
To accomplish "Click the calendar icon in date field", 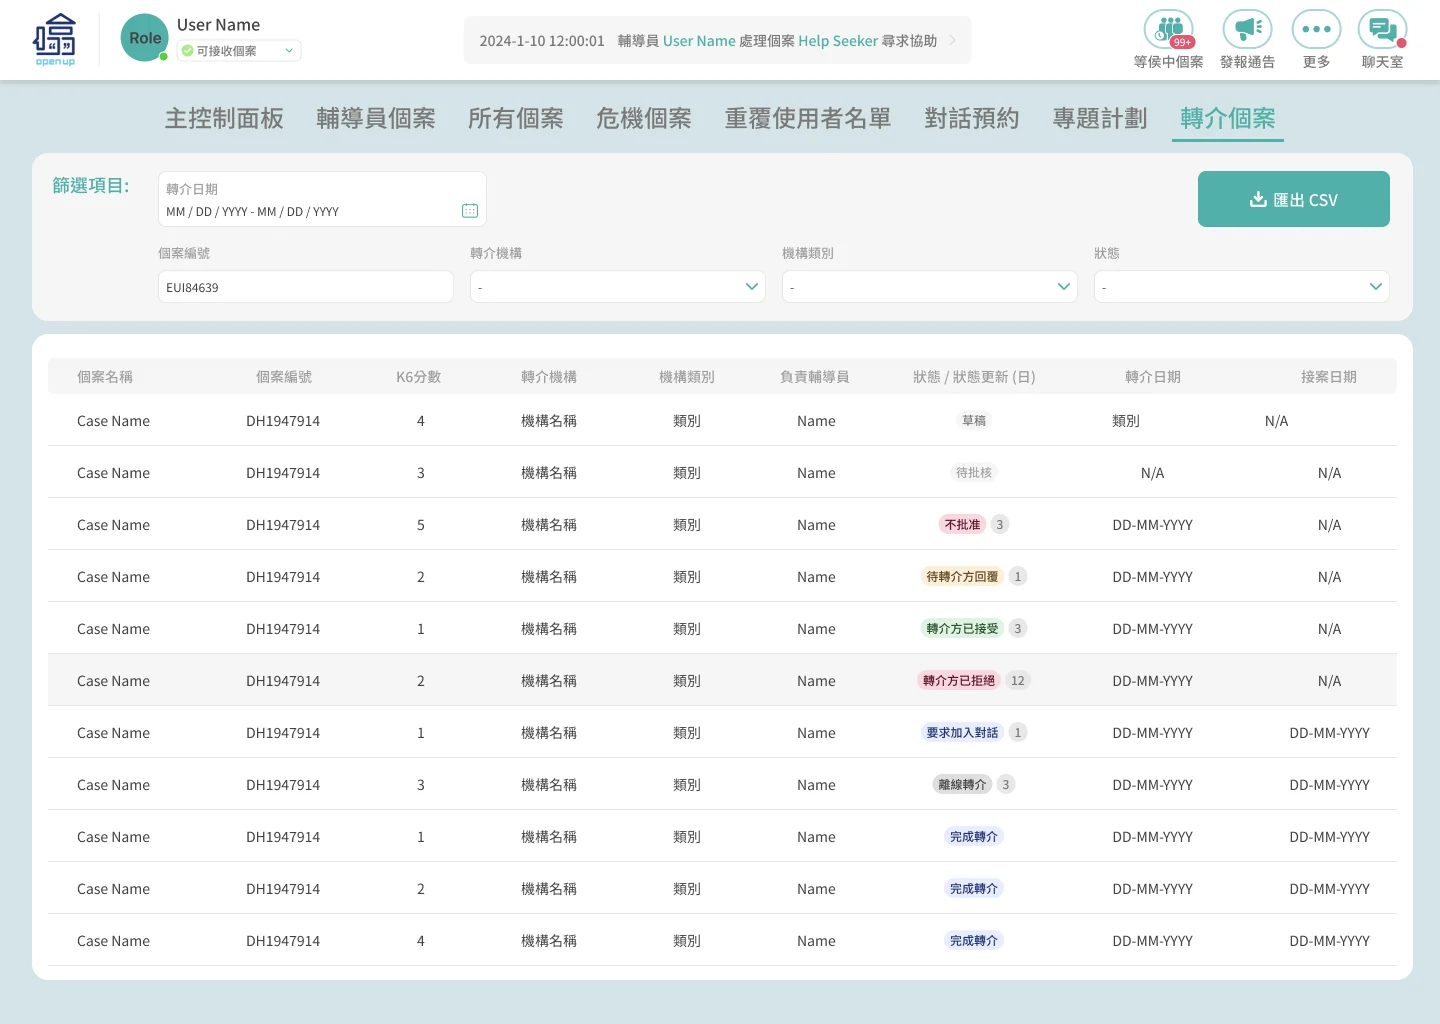I will [x=470, y=211].
